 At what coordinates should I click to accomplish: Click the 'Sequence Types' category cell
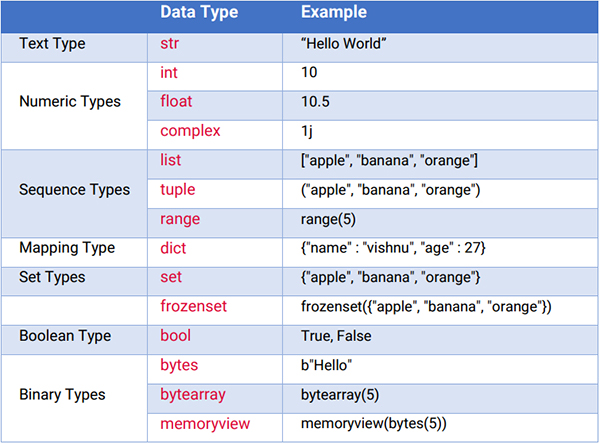tap(74, 189)
